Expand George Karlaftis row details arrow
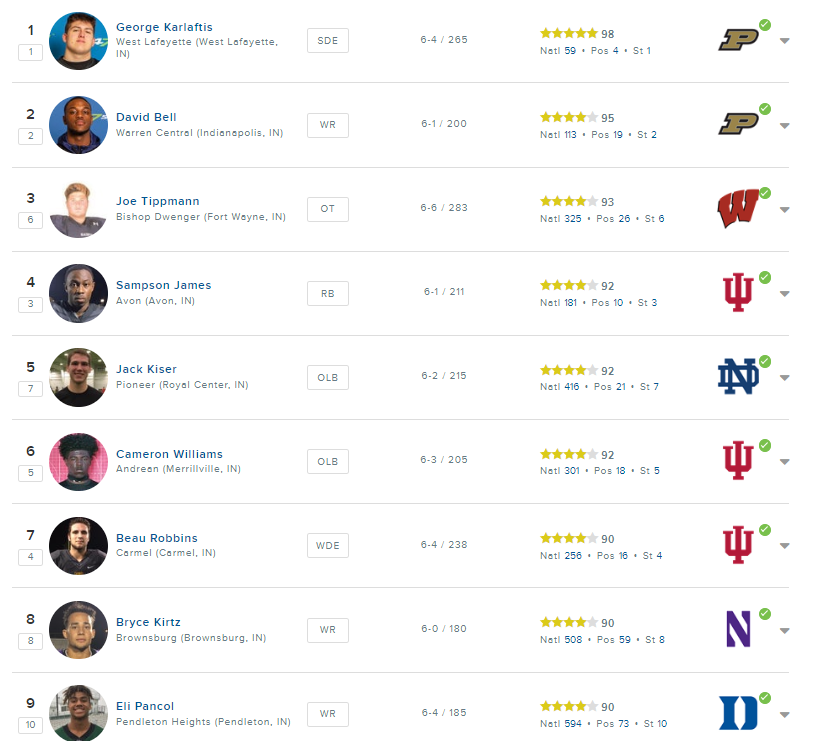Viewport: 825px width, 741px height. point(784,41)
